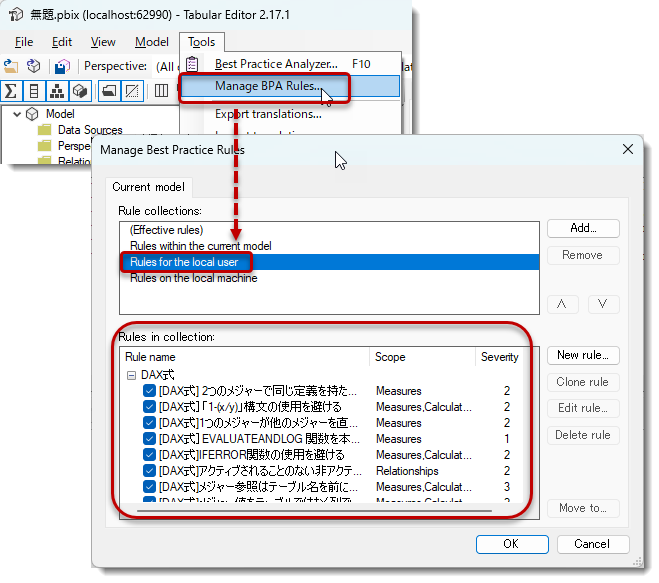This screenshot has height=583, width=659.
Task: Uncheck the 2つのメジャーで同じ定義 rule
Action: 149,390
